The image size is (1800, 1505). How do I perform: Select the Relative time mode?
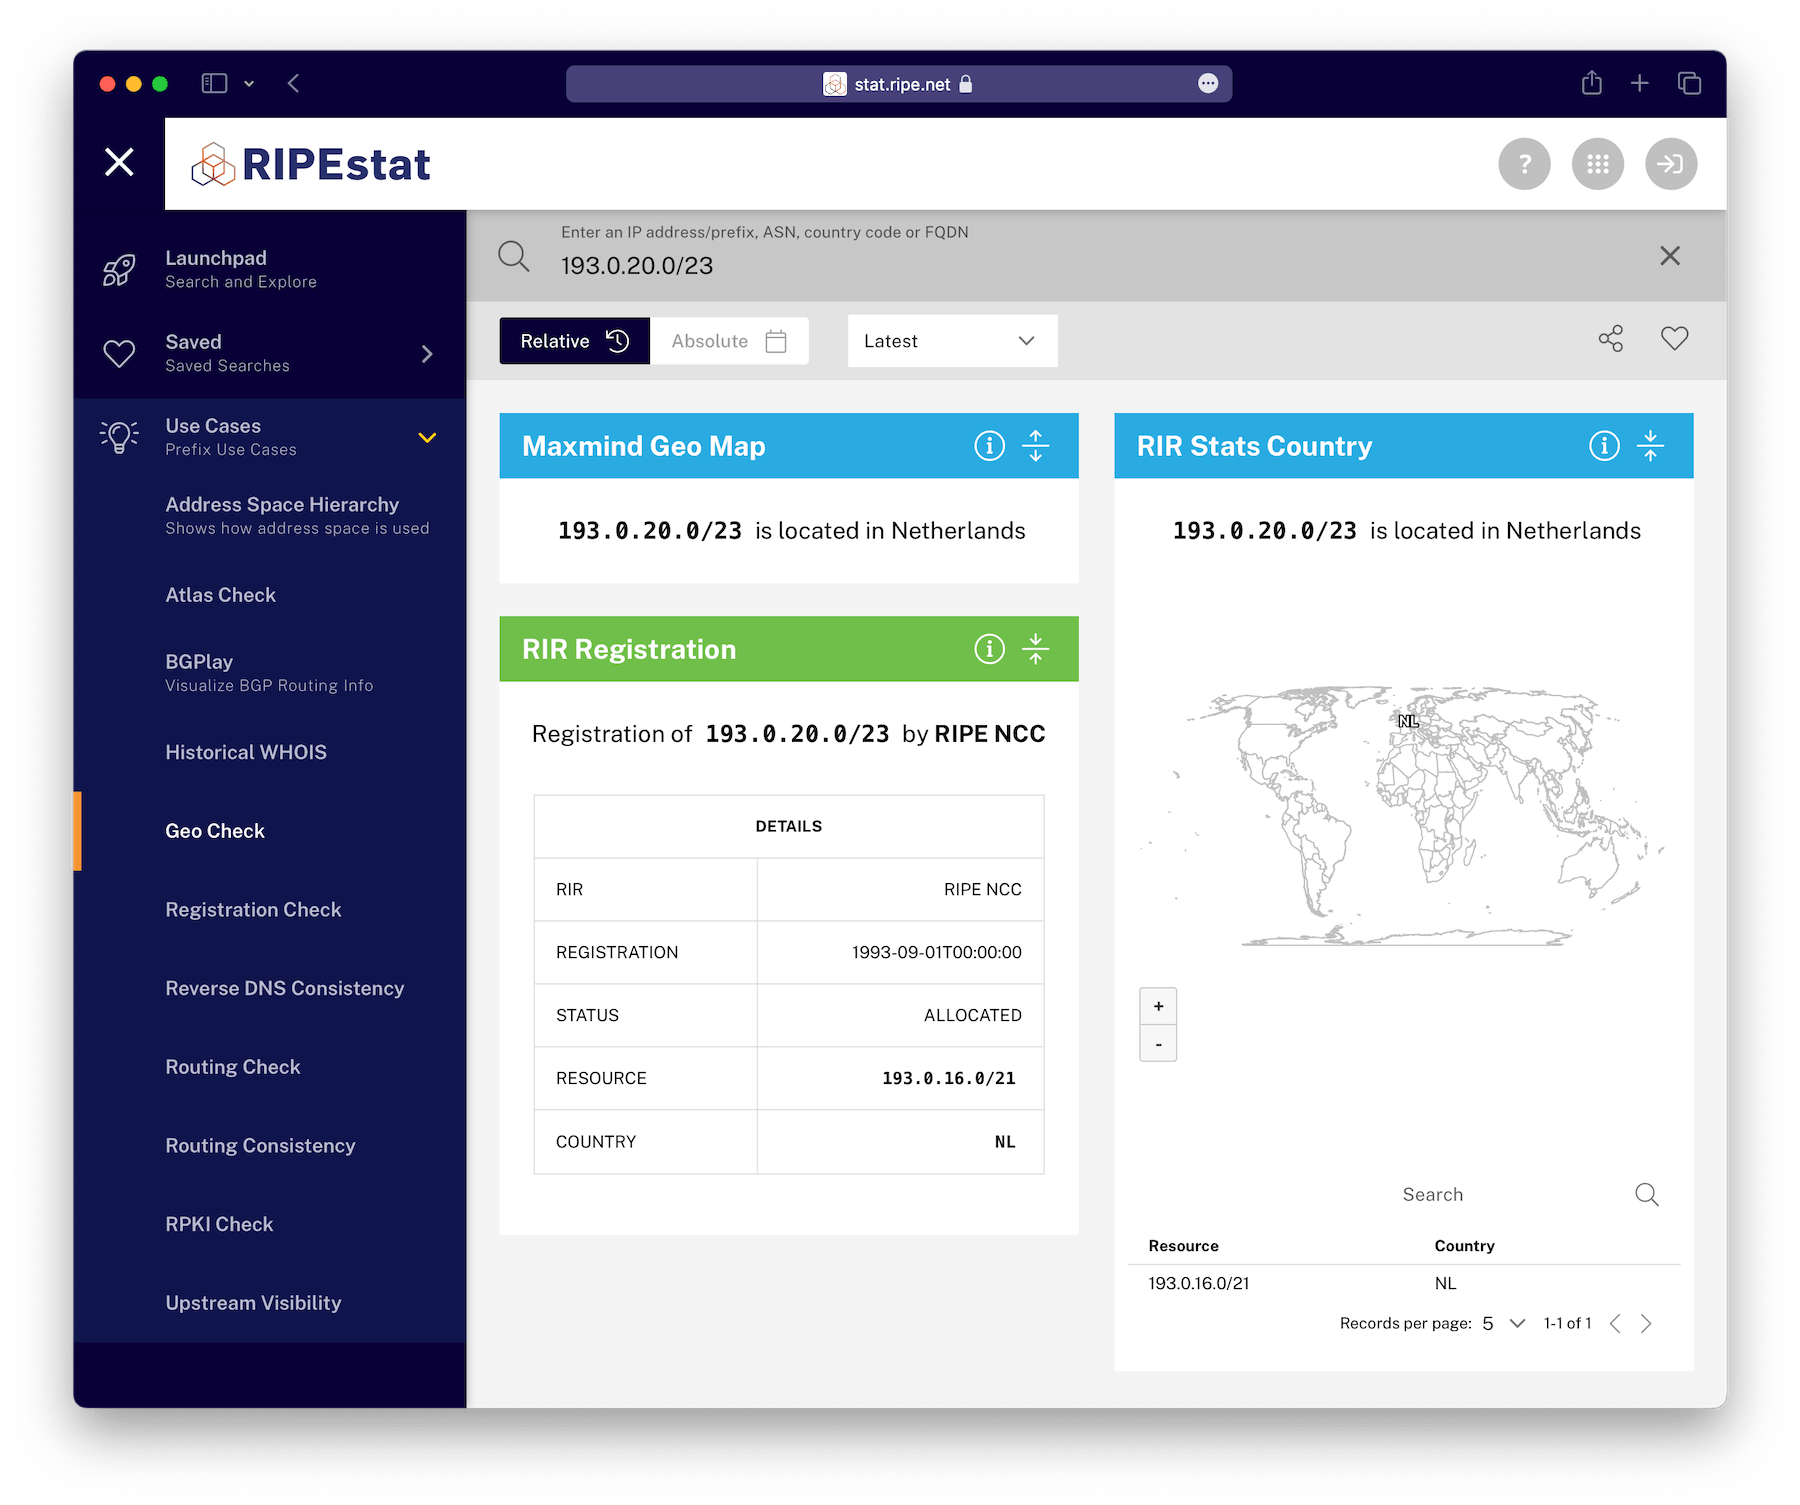pyautogui.click(x=575, y=341)
